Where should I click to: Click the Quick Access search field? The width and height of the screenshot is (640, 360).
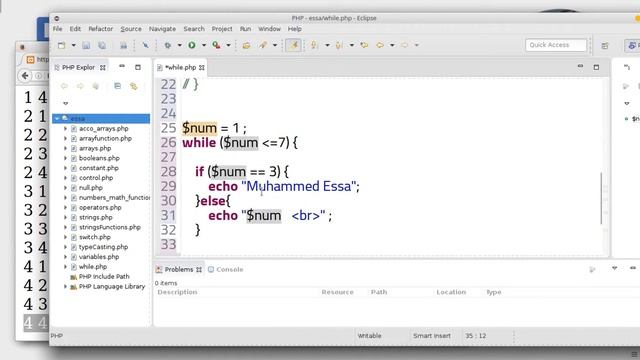[556, 45]
